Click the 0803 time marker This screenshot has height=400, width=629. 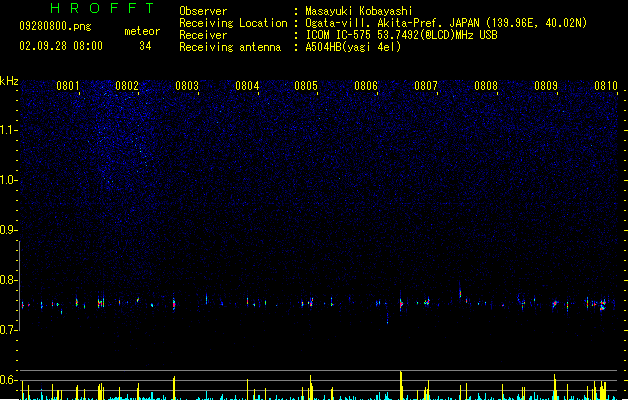[187, 86]
